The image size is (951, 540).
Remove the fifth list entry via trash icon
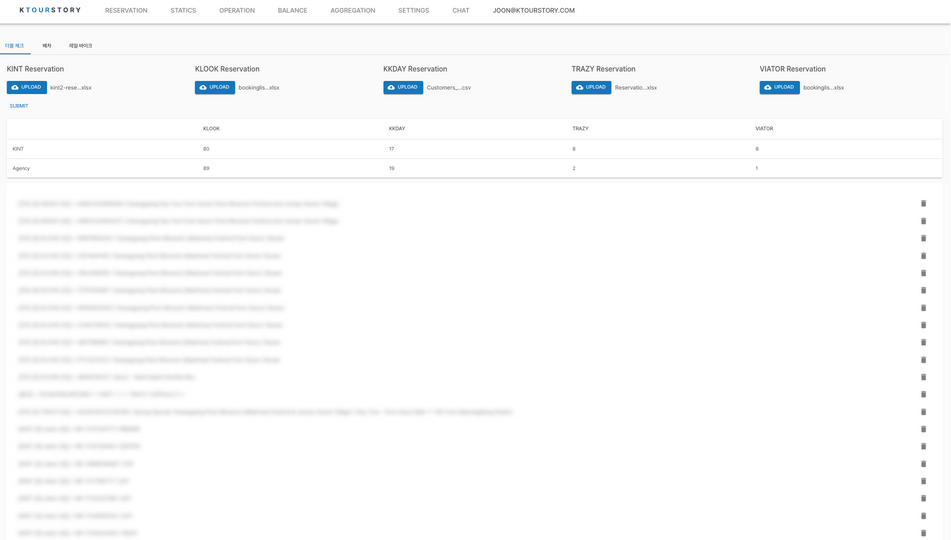pyautogui.click(x=923, y=273)
